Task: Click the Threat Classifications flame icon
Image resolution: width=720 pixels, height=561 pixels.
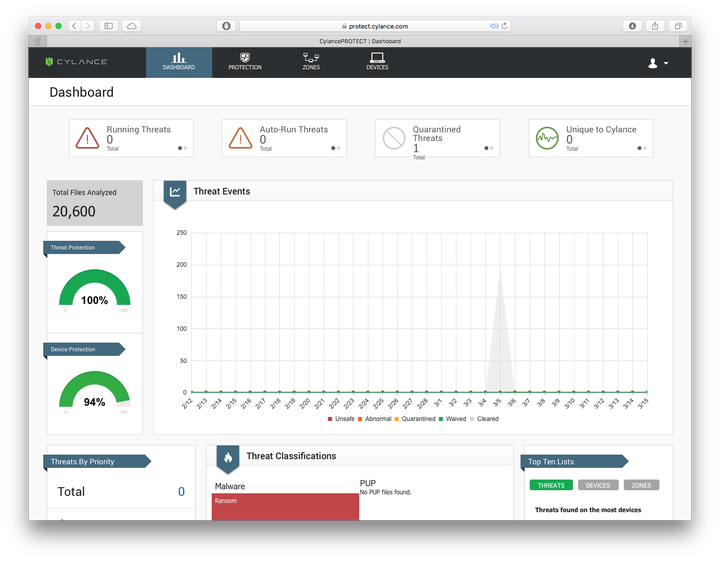Action: [x=228, y=458]
